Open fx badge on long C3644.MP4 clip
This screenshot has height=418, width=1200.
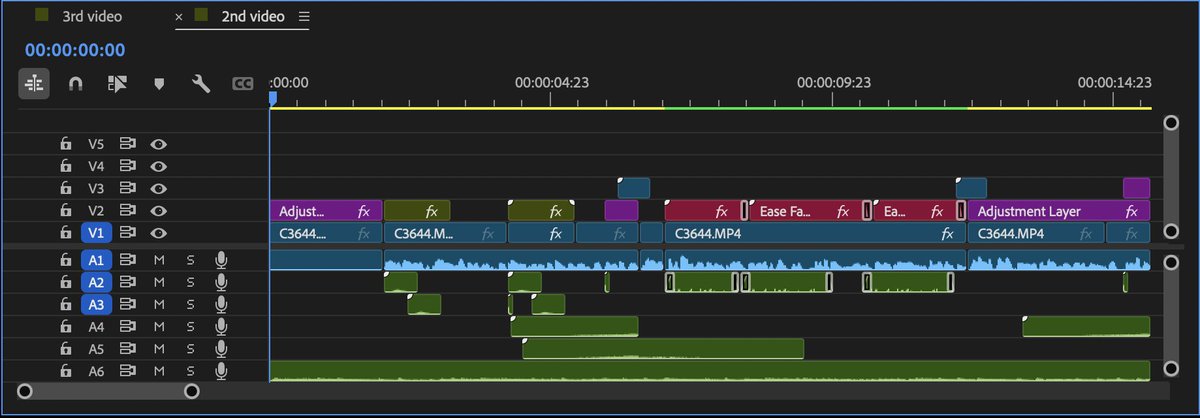pyautogui.click(x=946, y=233)
